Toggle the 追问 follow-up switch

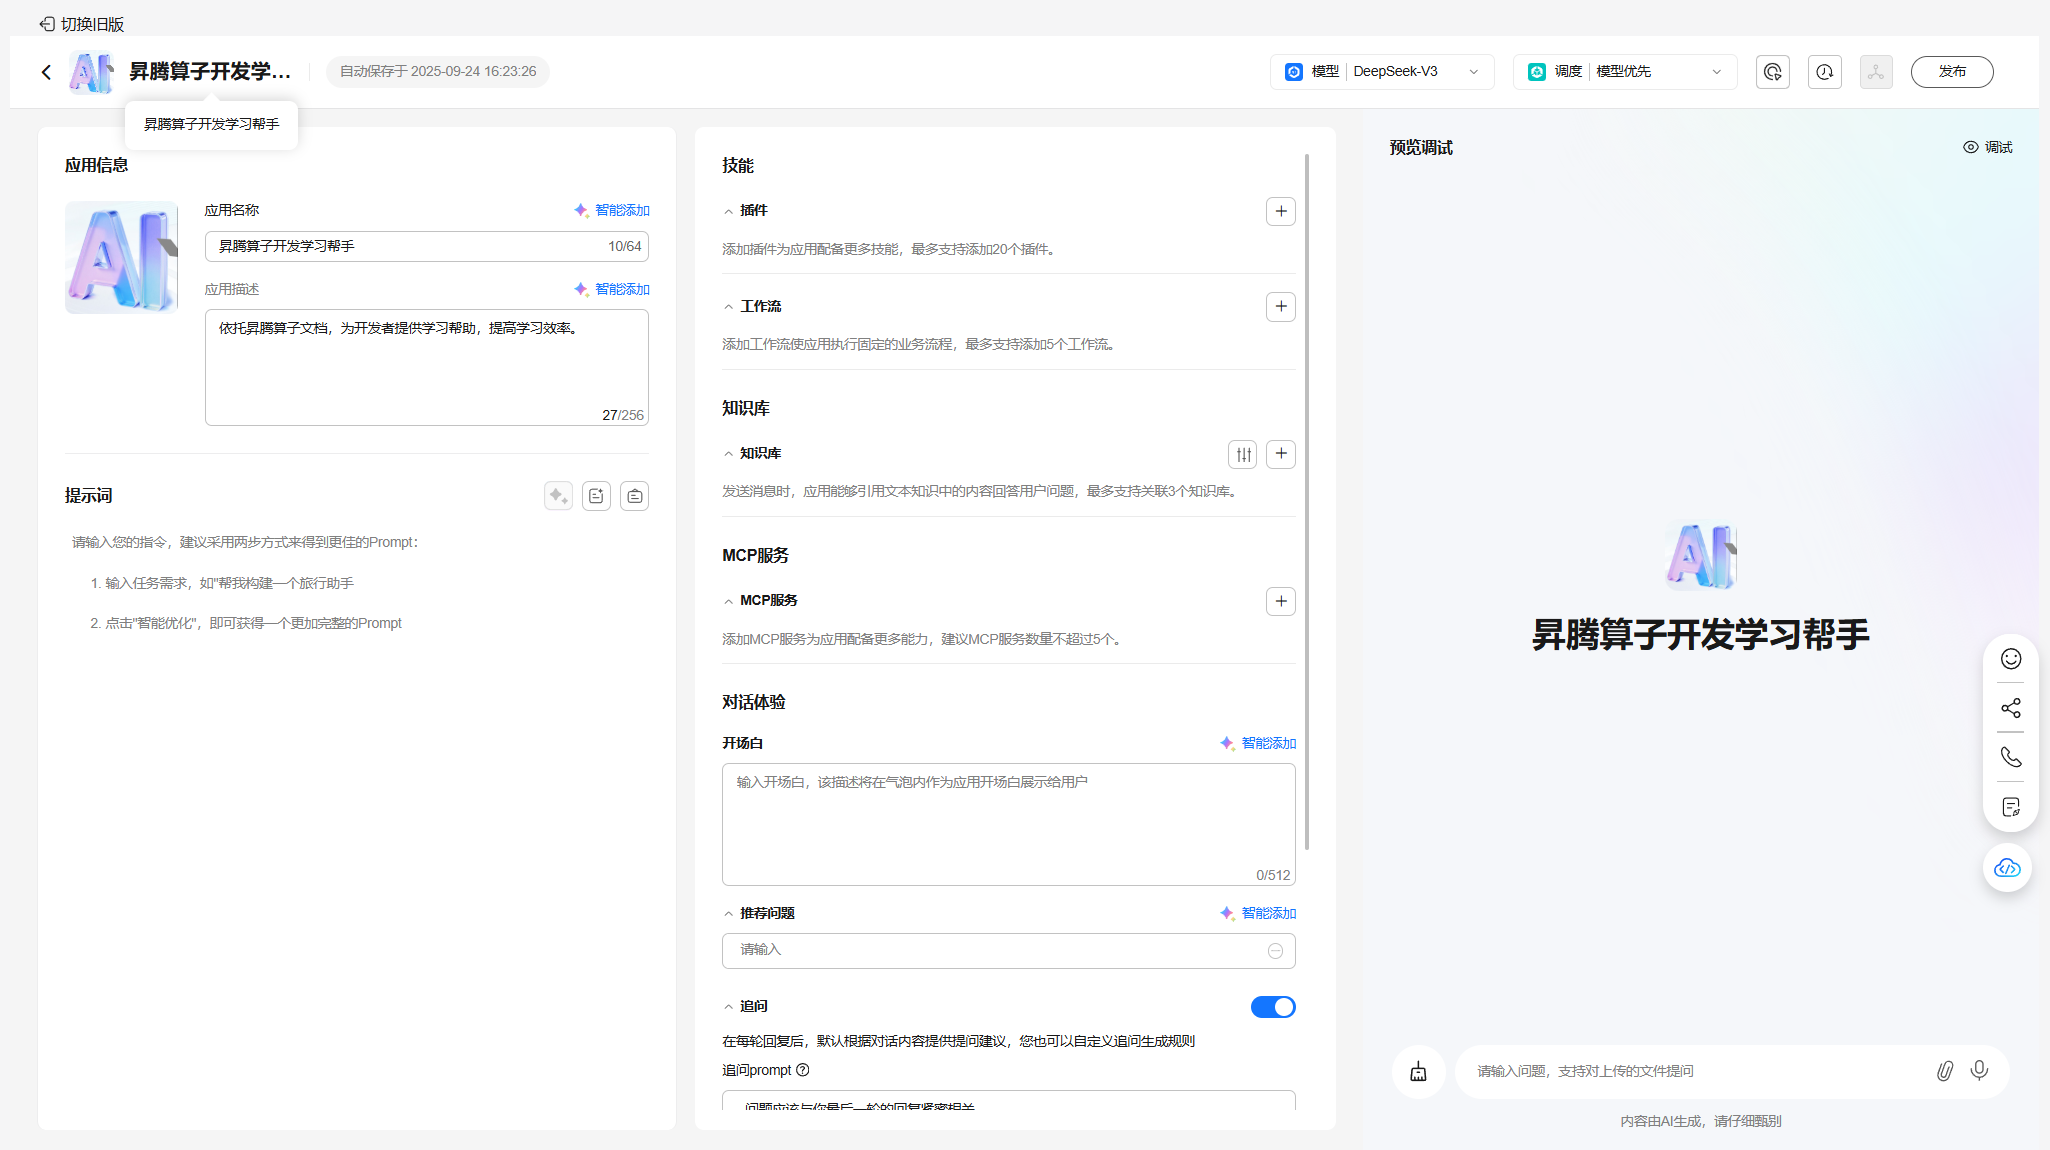[x=1272, y=1007]
